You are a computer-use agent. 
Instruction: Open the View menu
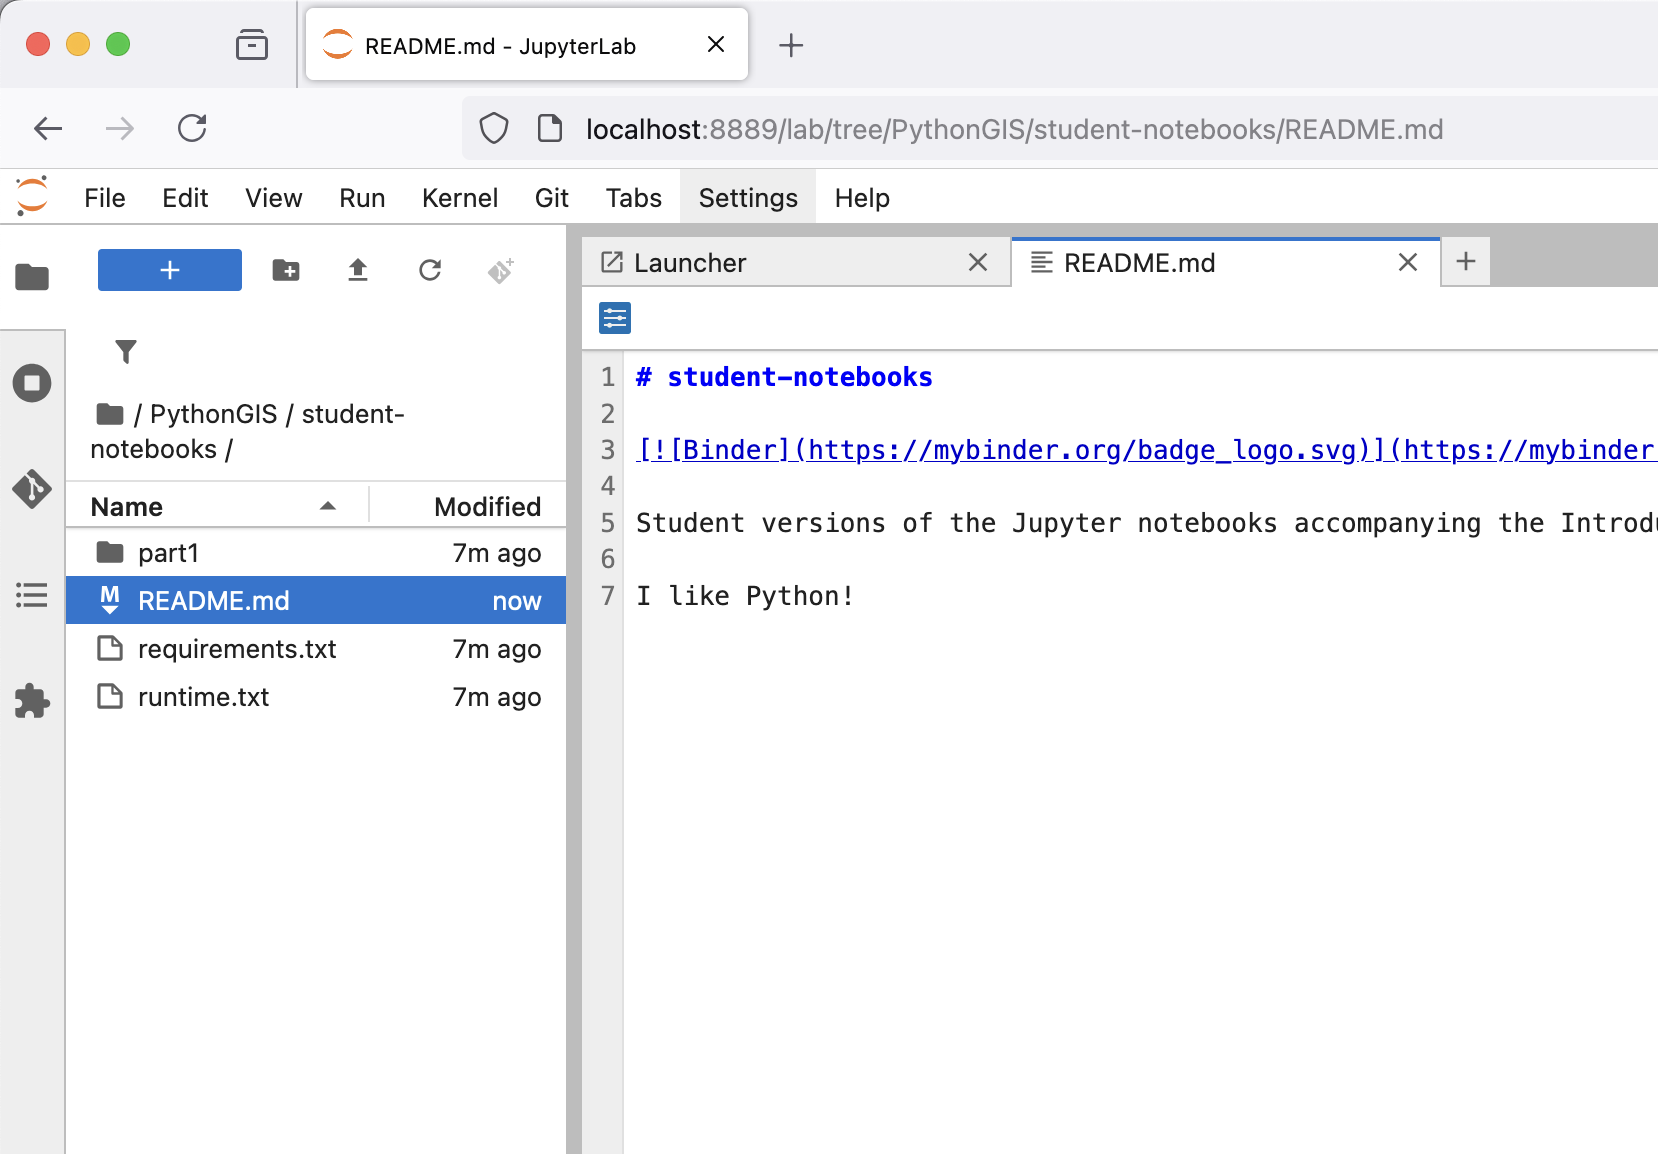(274, 198)
